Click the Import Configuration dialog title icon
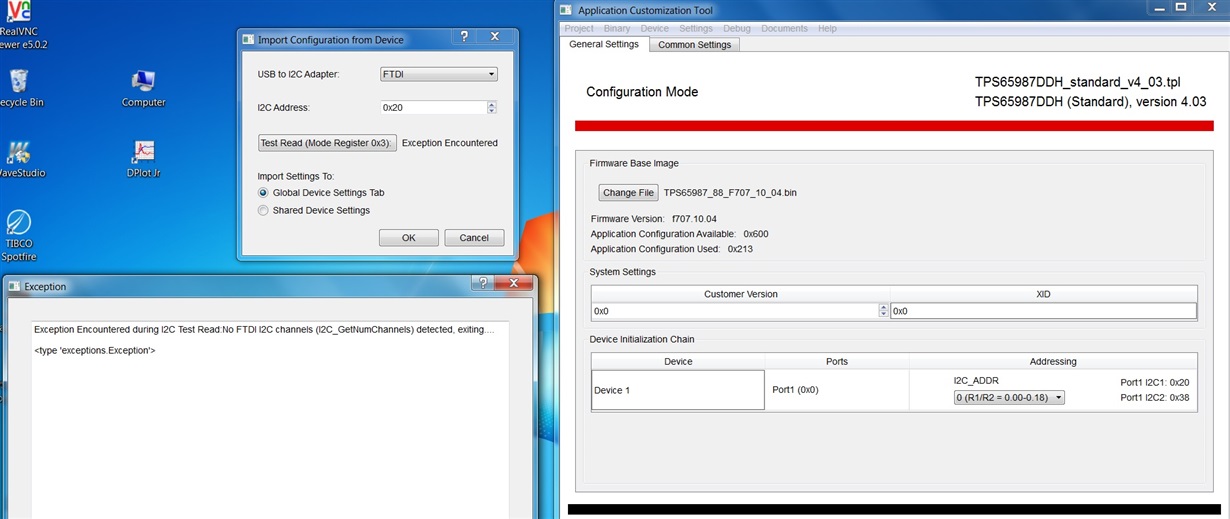The width and height of the screenshot is (1230, 519). pyautogui.click(x=249, y=40)
